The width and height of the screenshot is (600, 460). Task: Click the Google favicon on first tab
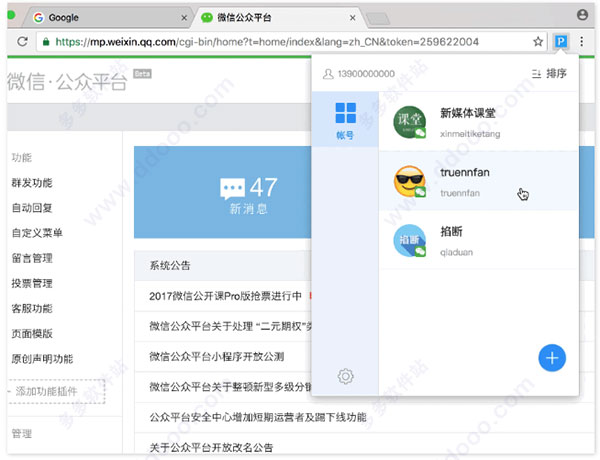(x=38, y=18)
